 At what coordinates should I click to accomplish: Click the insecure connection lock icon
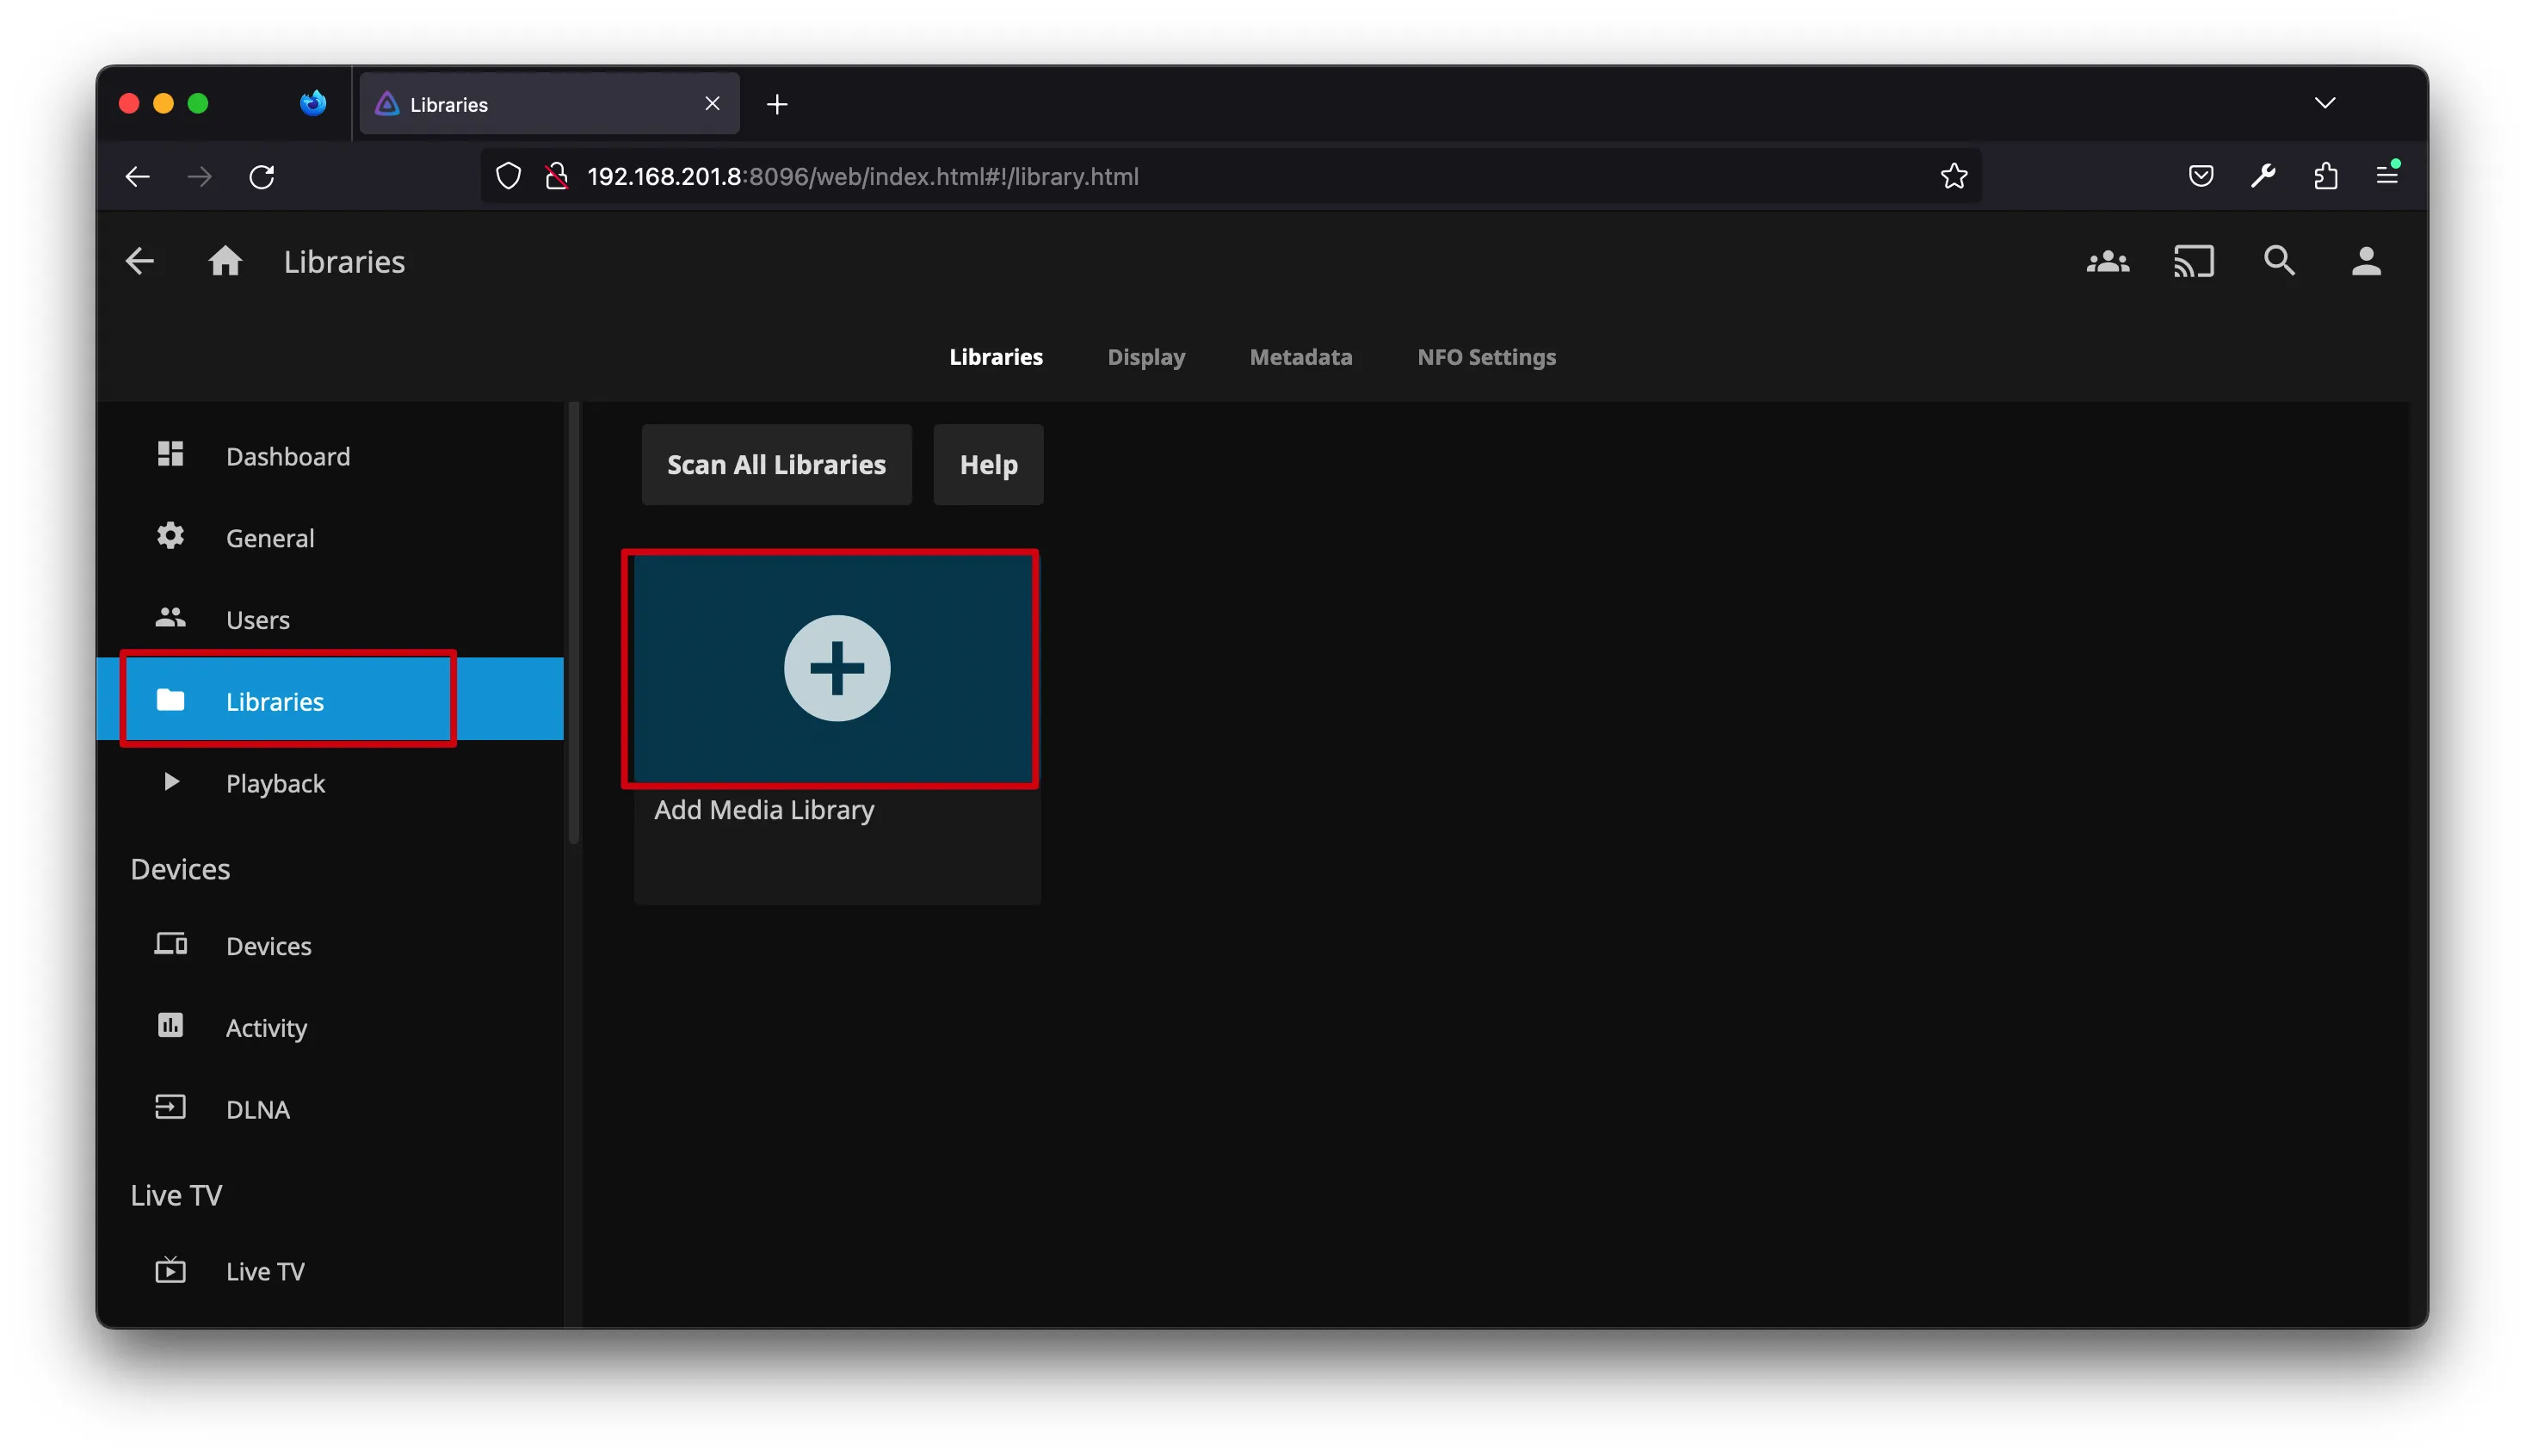(x=557, y=176)
